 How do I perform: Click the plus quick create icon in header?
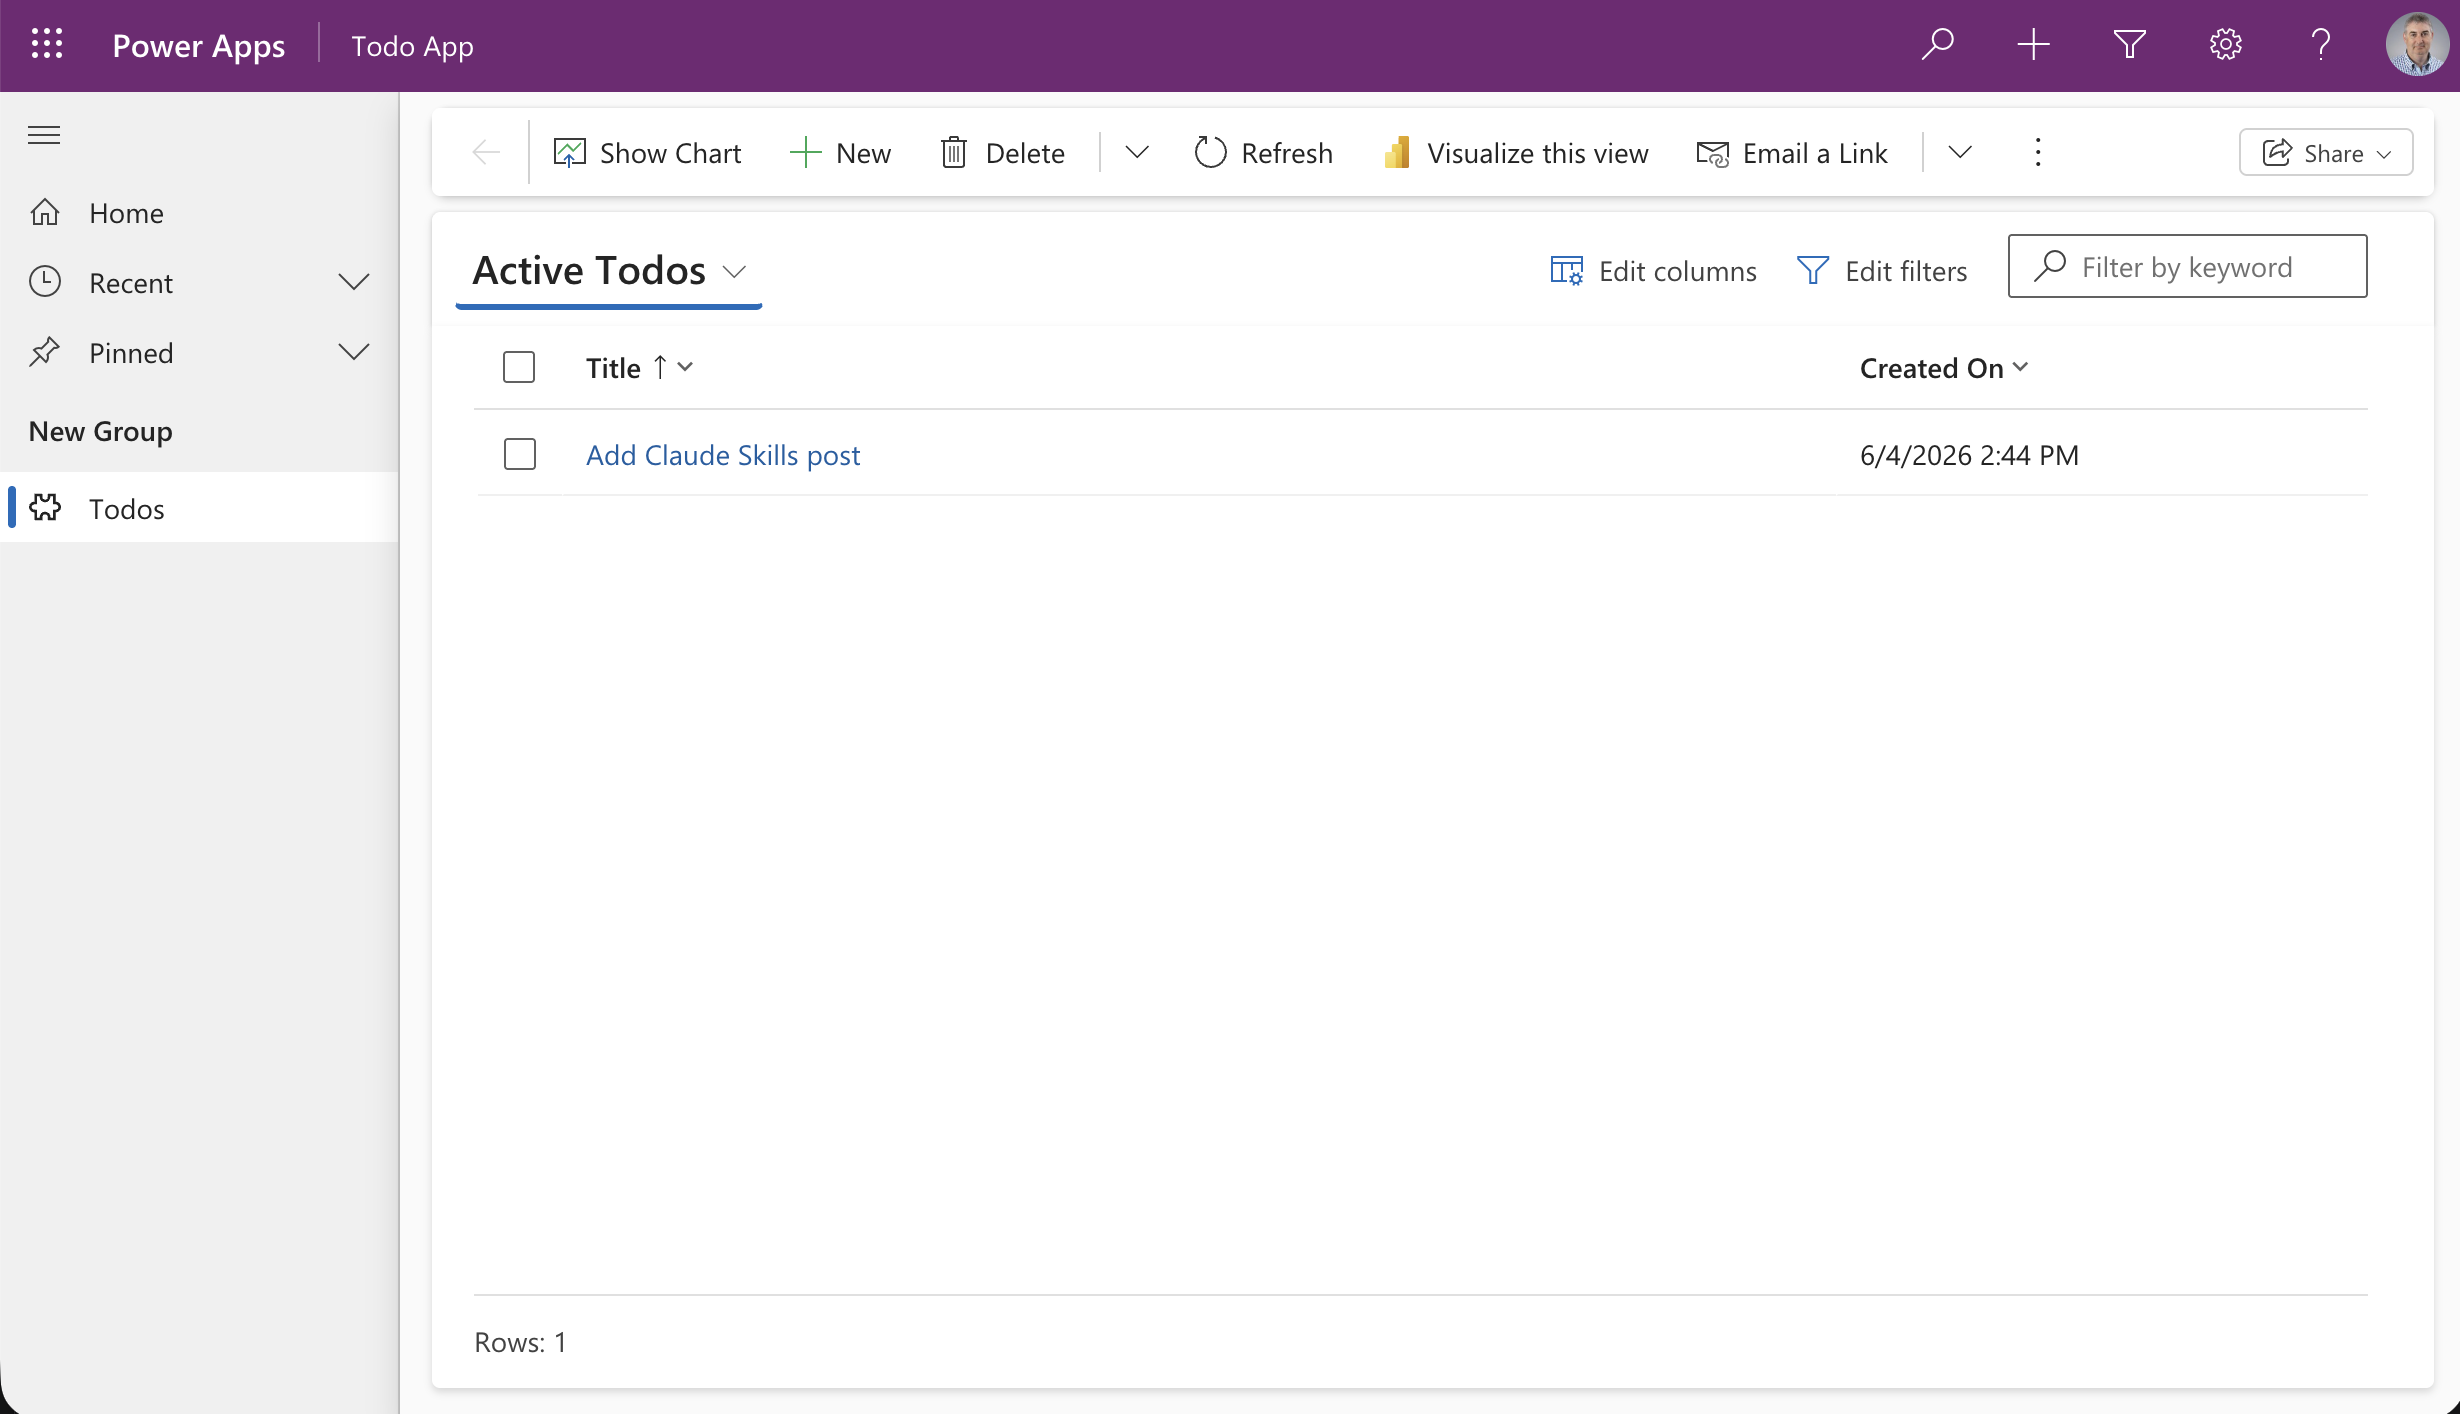(x=2033, y=45)
